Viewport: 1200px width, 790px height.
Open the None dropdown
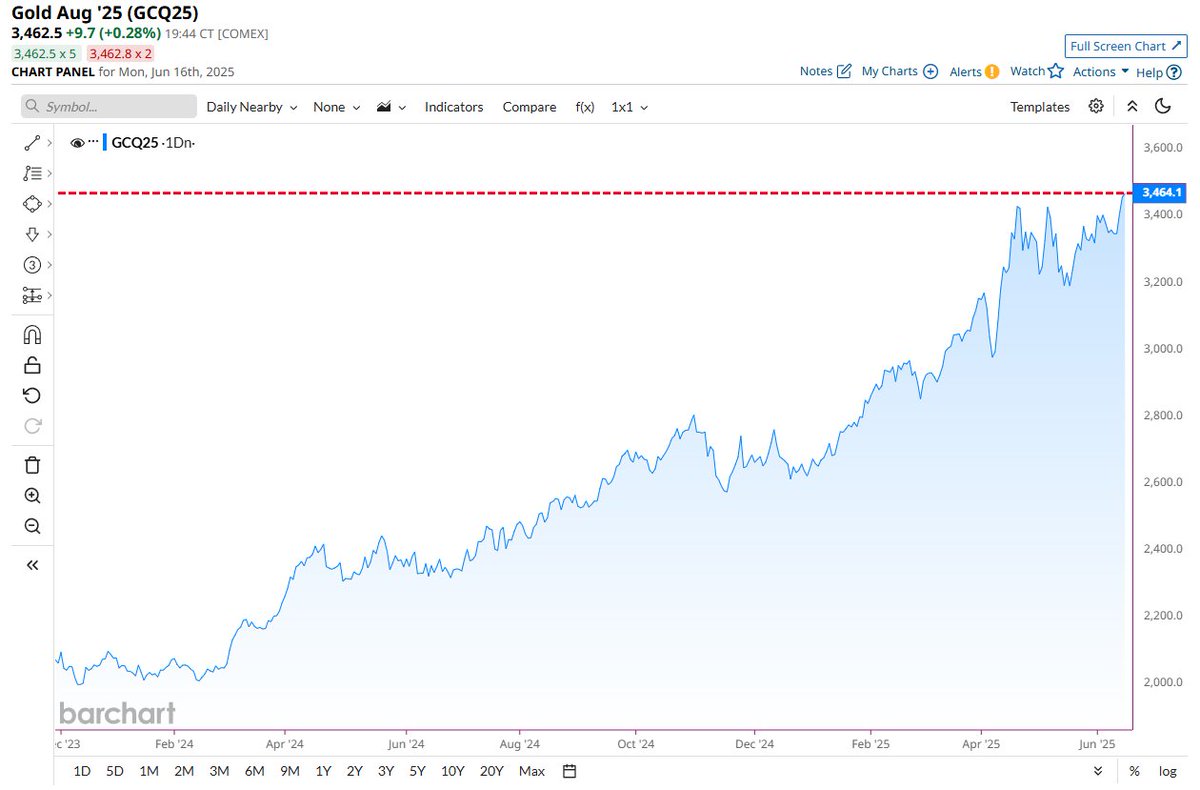click(335, 107)
